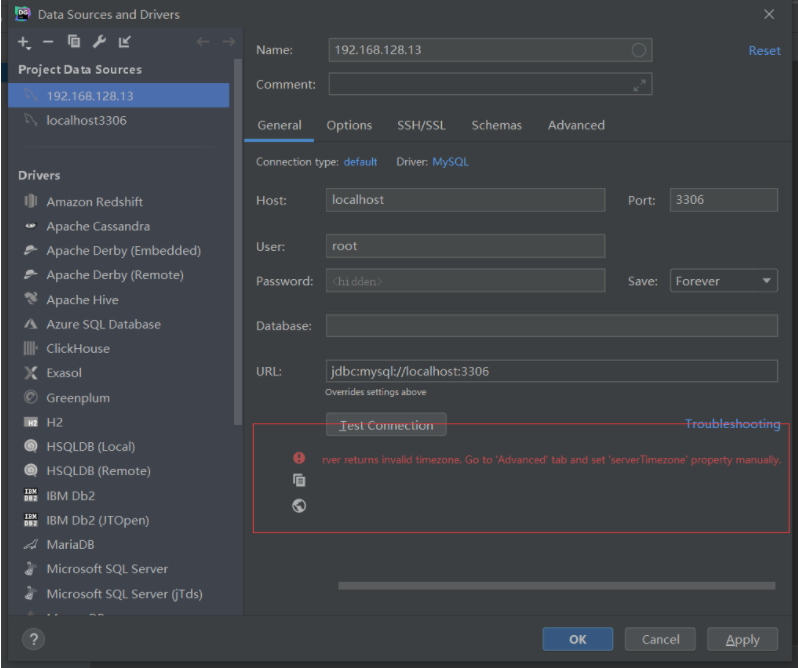Click into the Port field

coord(723,200)
